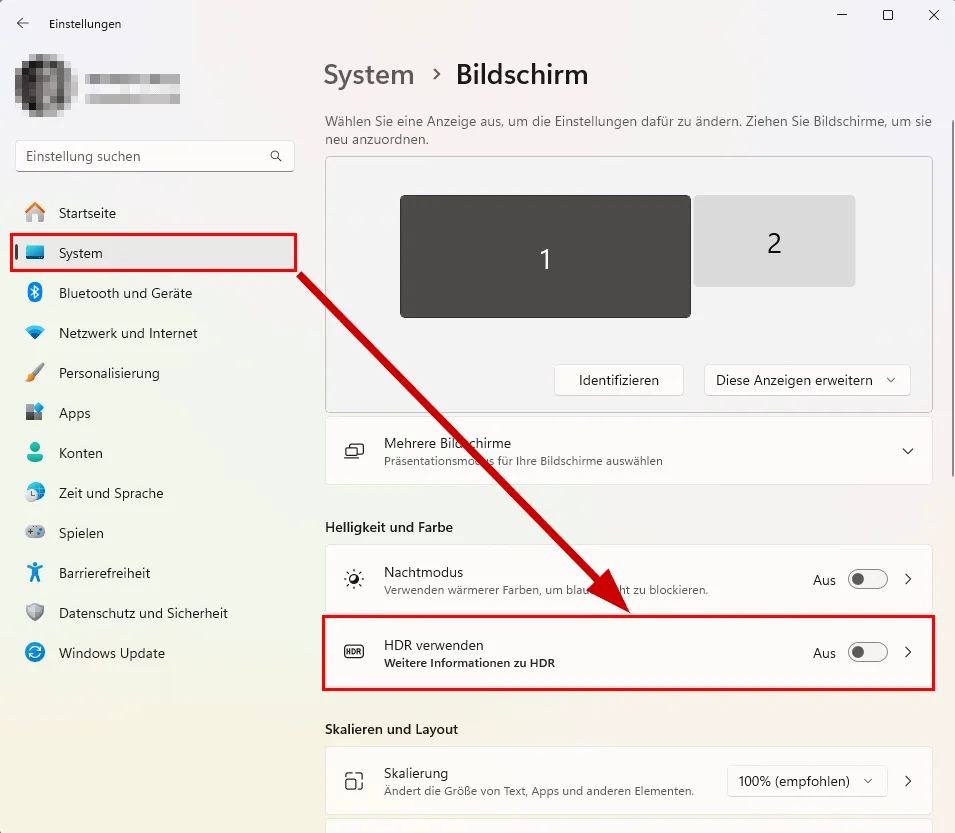Viewport: 955px width, 833px height.
Task: Go to Personalisierung settings
Action: 109,373
